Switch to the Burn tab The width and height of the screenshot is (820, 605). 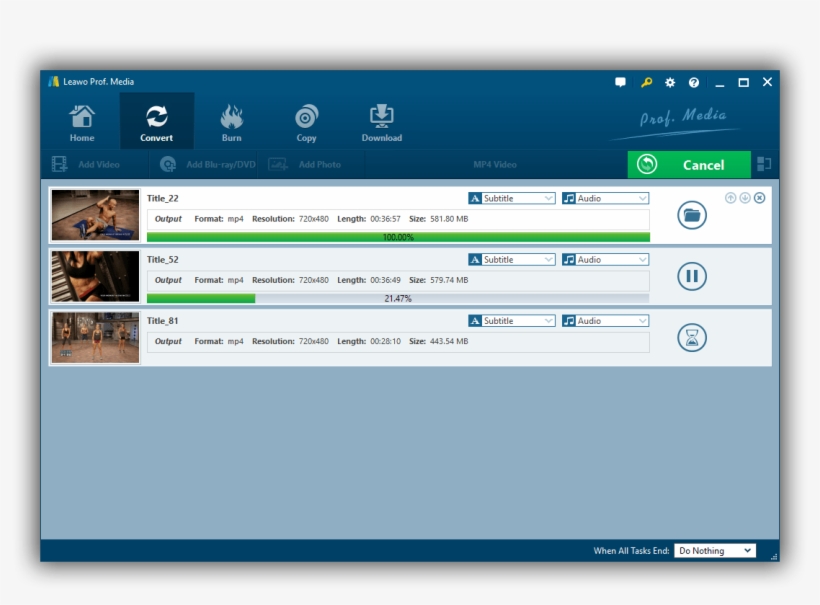(x=231, y=119)
